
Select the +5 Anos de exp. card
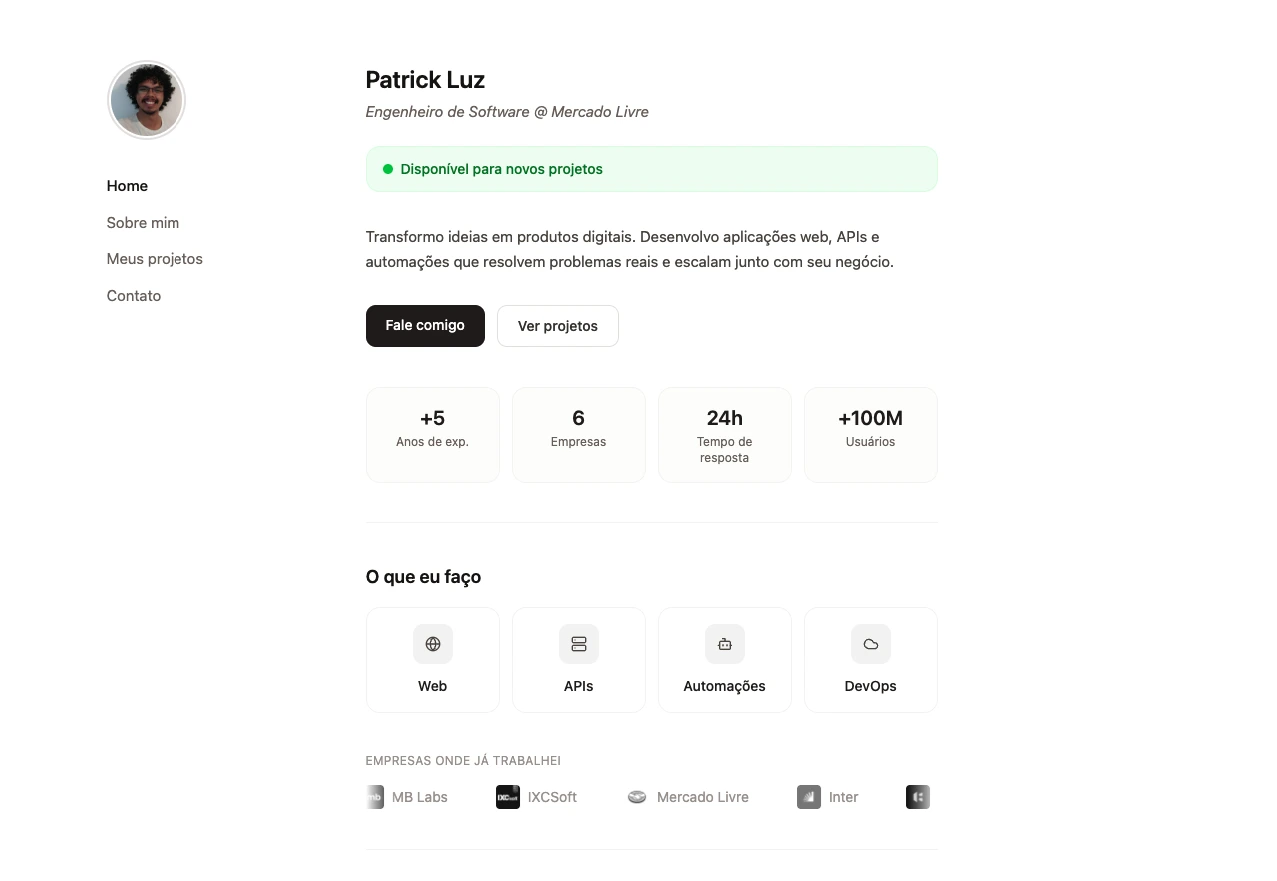tap(432, 434)
